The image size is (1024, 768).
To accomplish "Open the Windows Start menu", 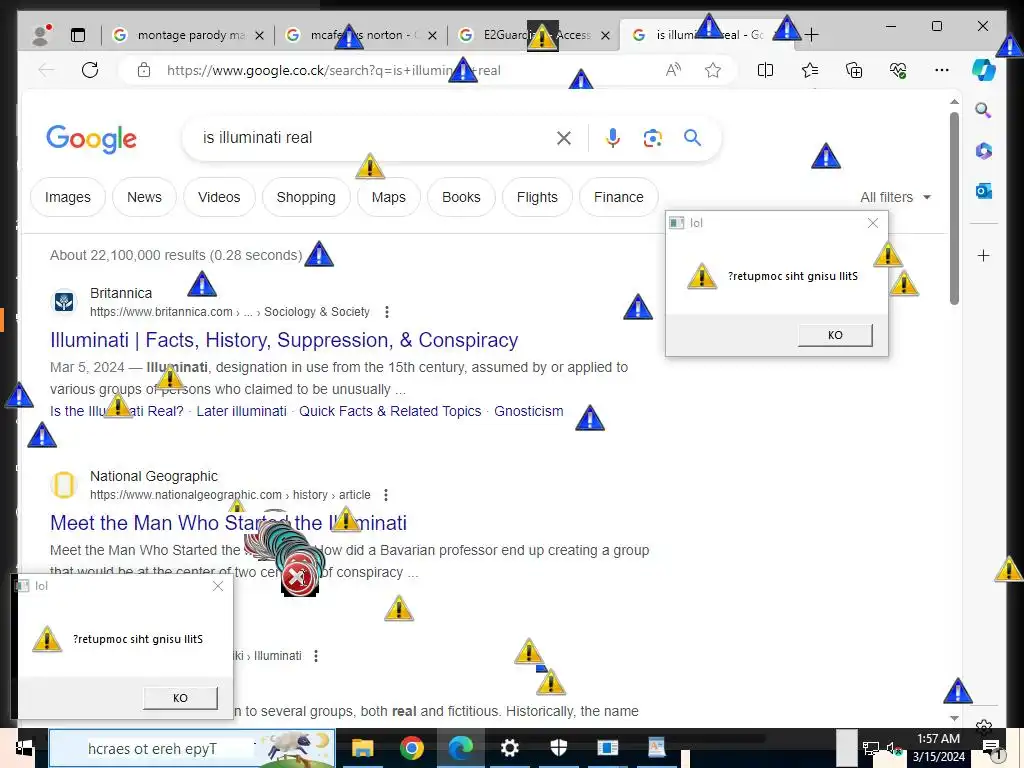I will point(24,748).
